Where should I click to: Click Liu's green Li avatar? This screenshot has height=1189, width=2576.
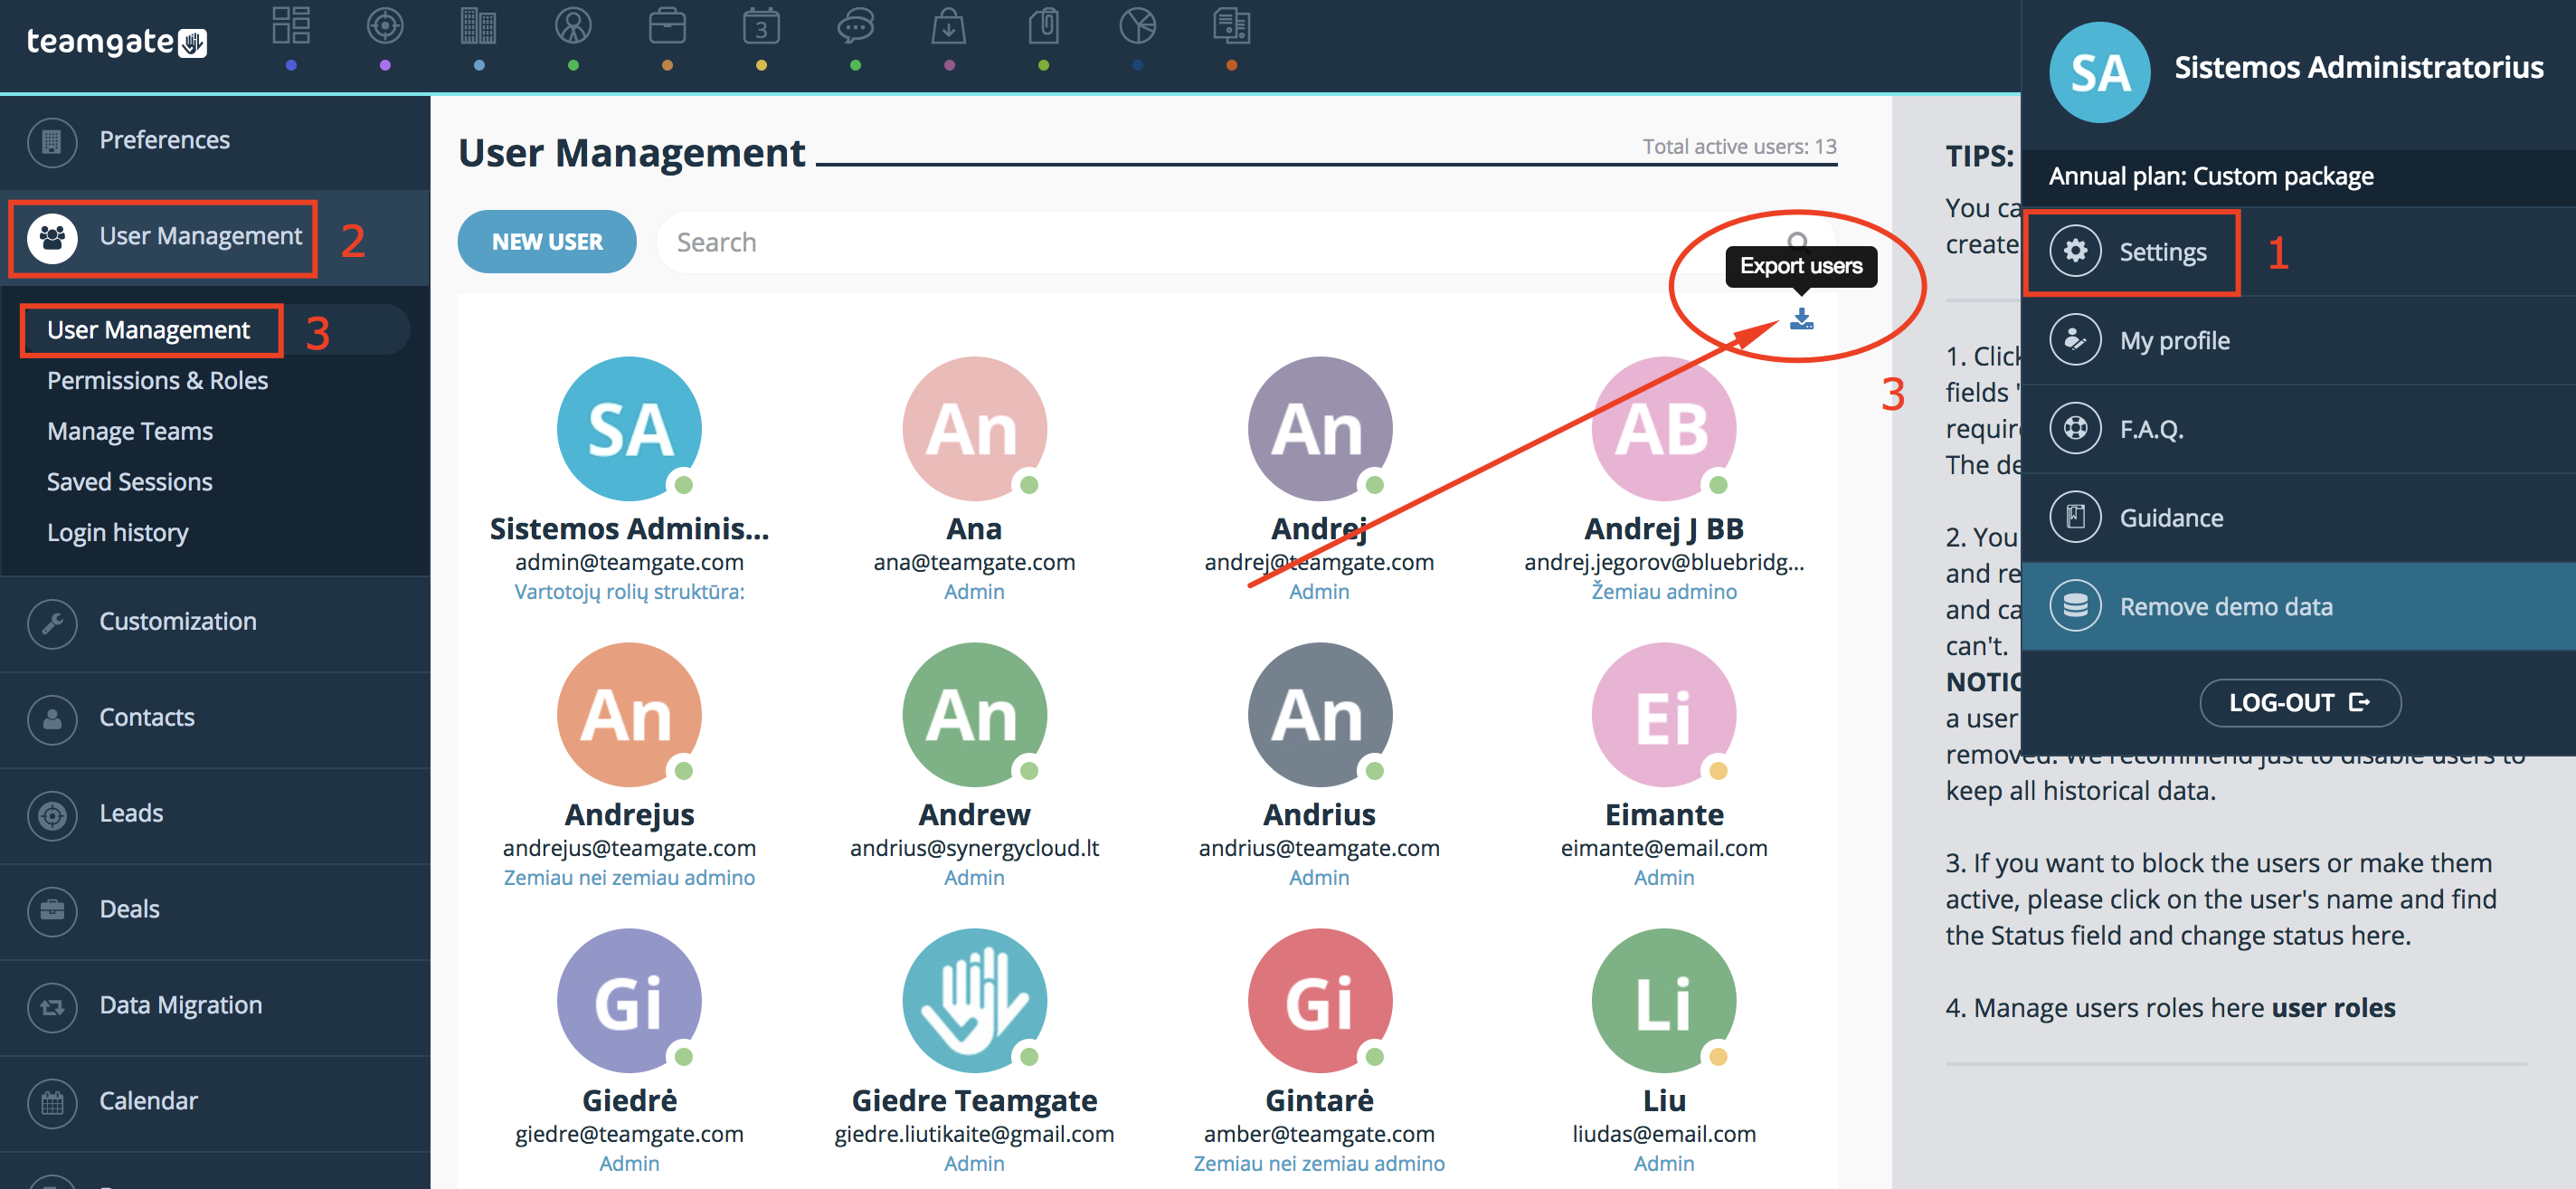pyautogui.click(x=1664, y=1001)
